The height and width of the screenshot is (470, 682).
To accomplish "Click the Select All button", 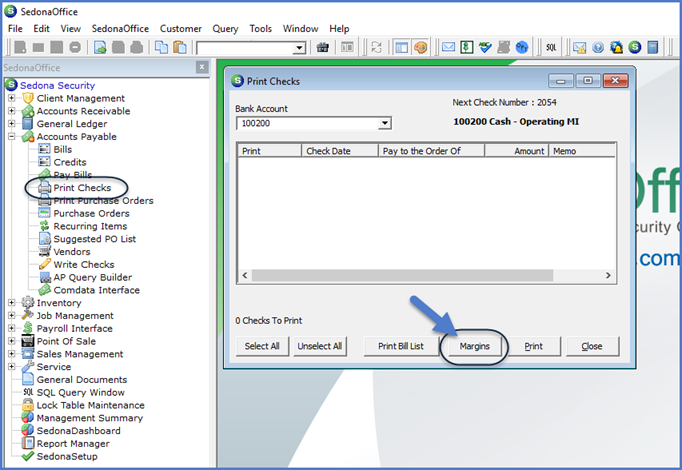I will point(262,347).
